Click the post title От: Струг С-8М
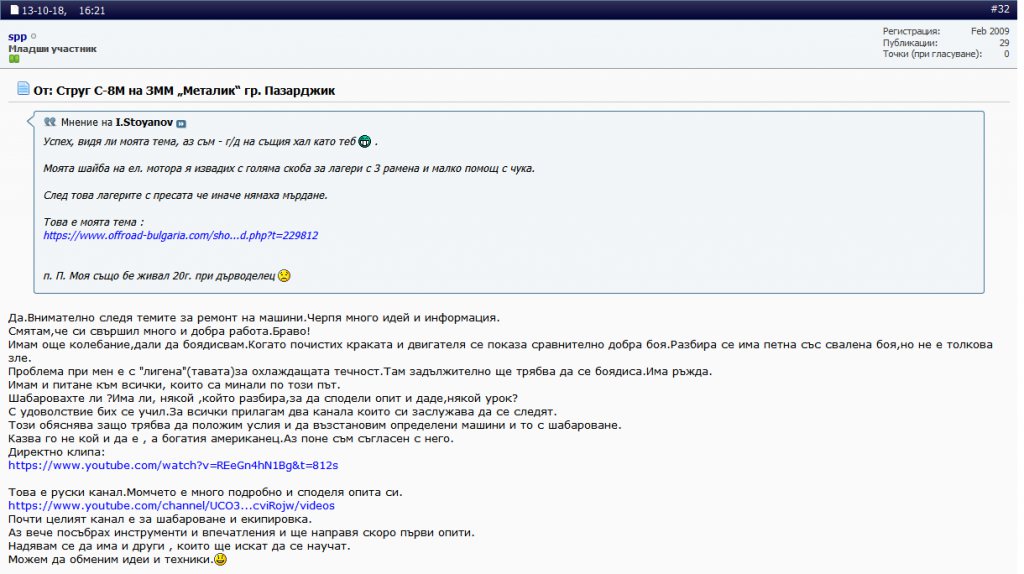The width and height of the screenshot is (1024, 574). (184, 91)
